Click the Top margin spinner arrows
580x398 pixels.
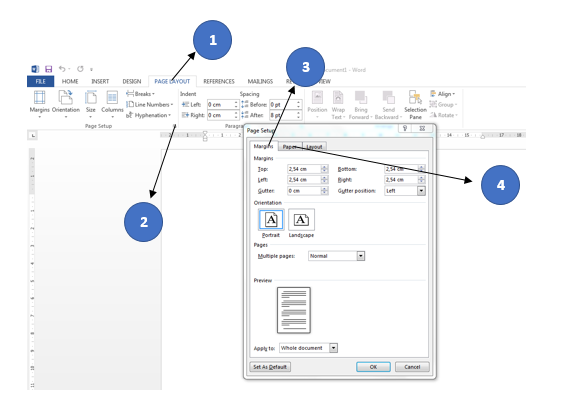coord(324,169)
